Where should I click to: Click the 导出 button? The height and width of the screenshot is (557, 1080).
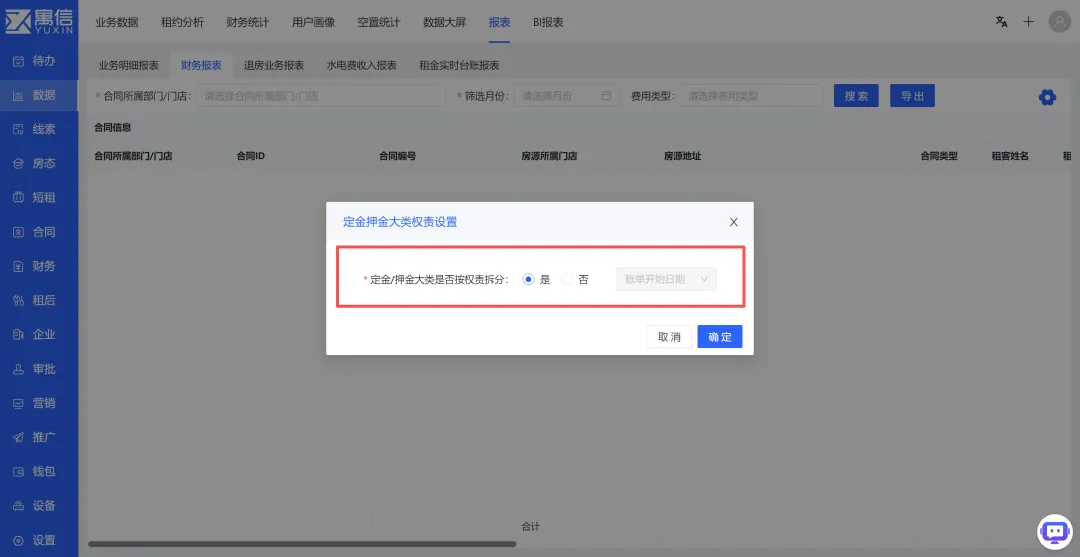tap(912, 96)
